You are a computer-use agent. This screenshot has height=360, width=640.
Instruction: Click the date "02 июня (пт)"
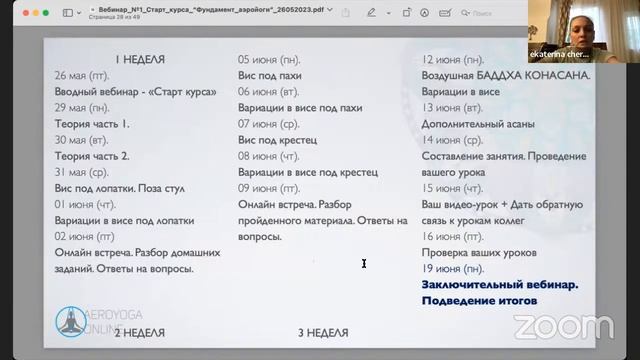(84, 237)
